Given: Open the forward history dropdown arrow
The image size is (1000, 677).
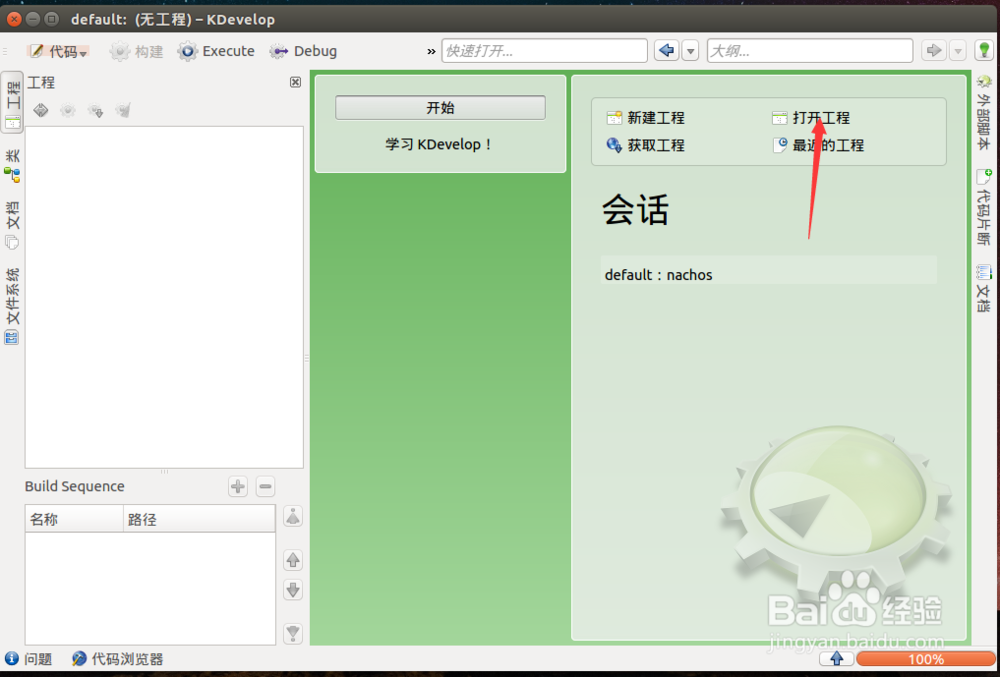Looking at the screenshot, I should (957, 51).
